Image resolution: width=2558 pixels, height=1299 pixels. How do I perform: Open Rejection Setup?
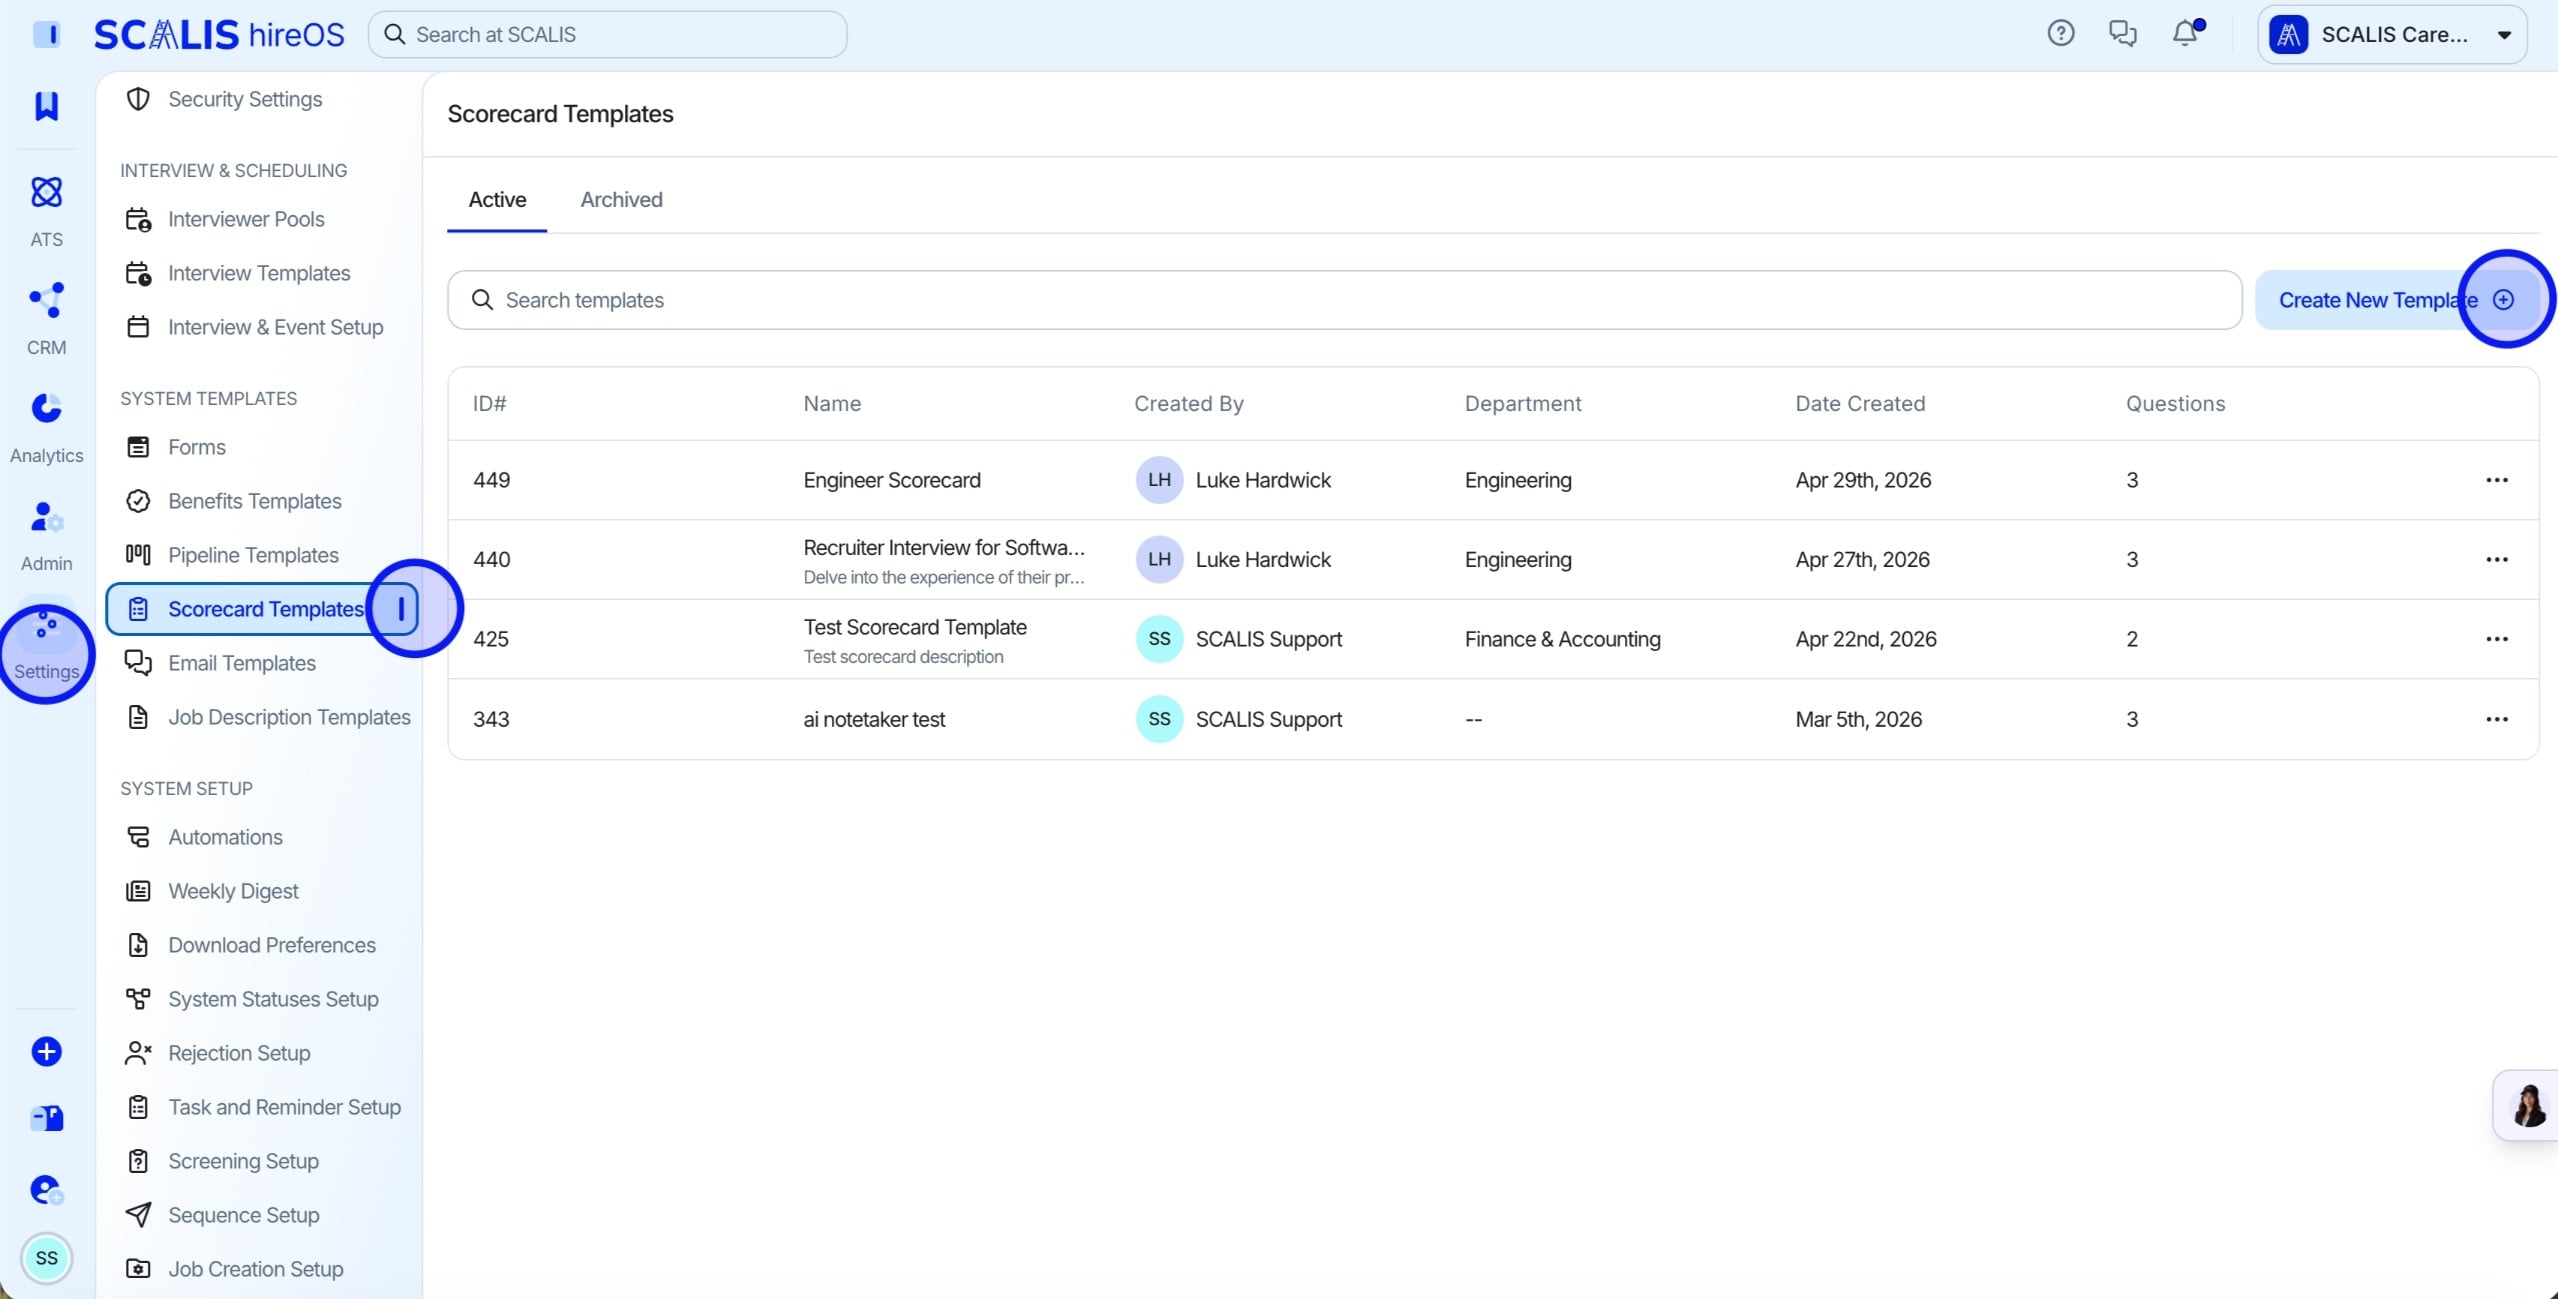pos(239,1053)
